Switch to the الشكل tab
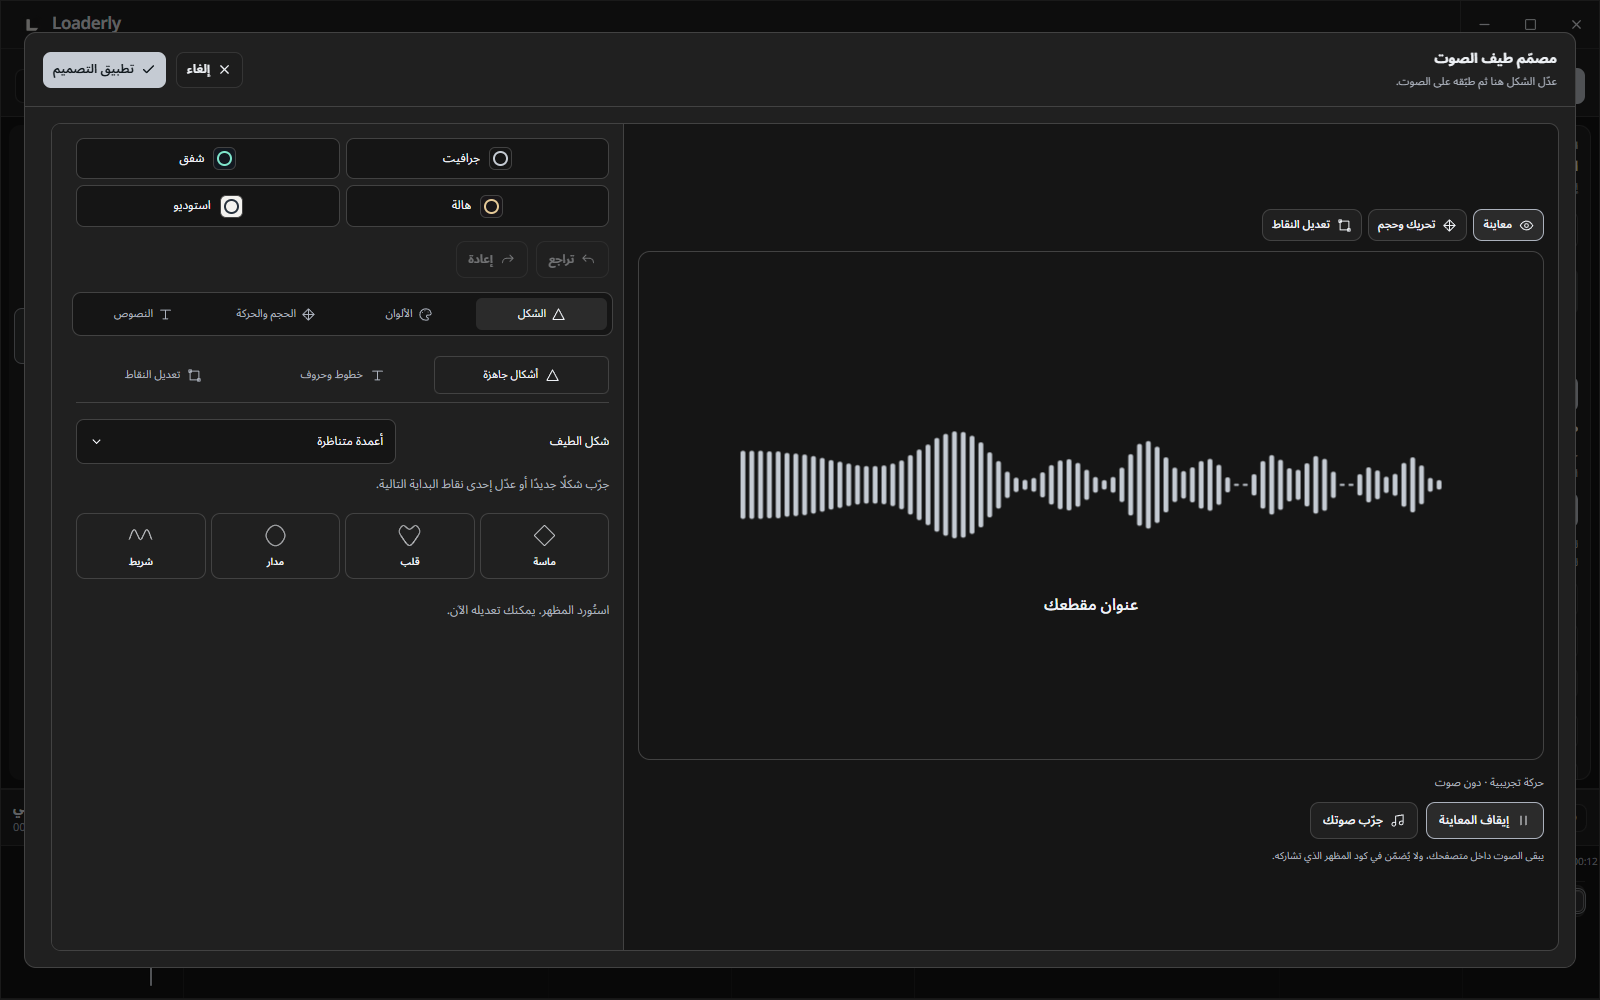The height and width of the screenshot is (1000, 1600). (x=541, y=314)
